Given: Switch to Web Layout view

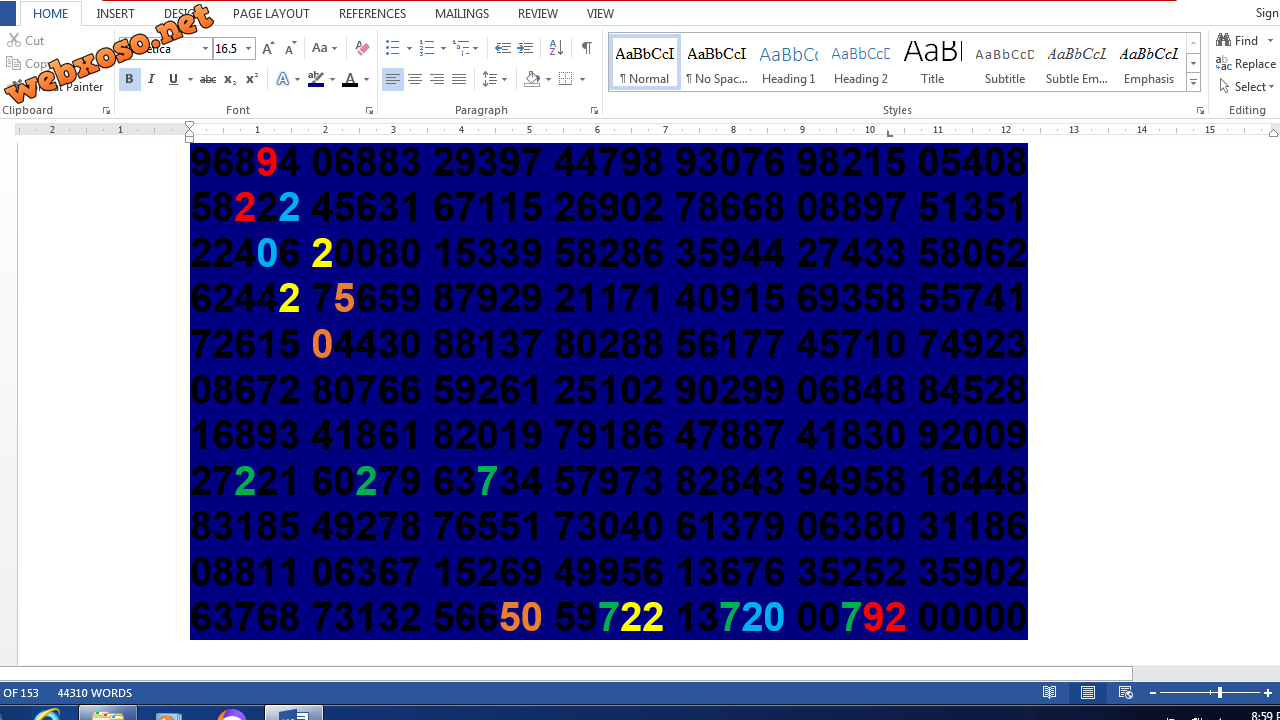Looking at the screenshot, I should click(x=1126, y=693).
